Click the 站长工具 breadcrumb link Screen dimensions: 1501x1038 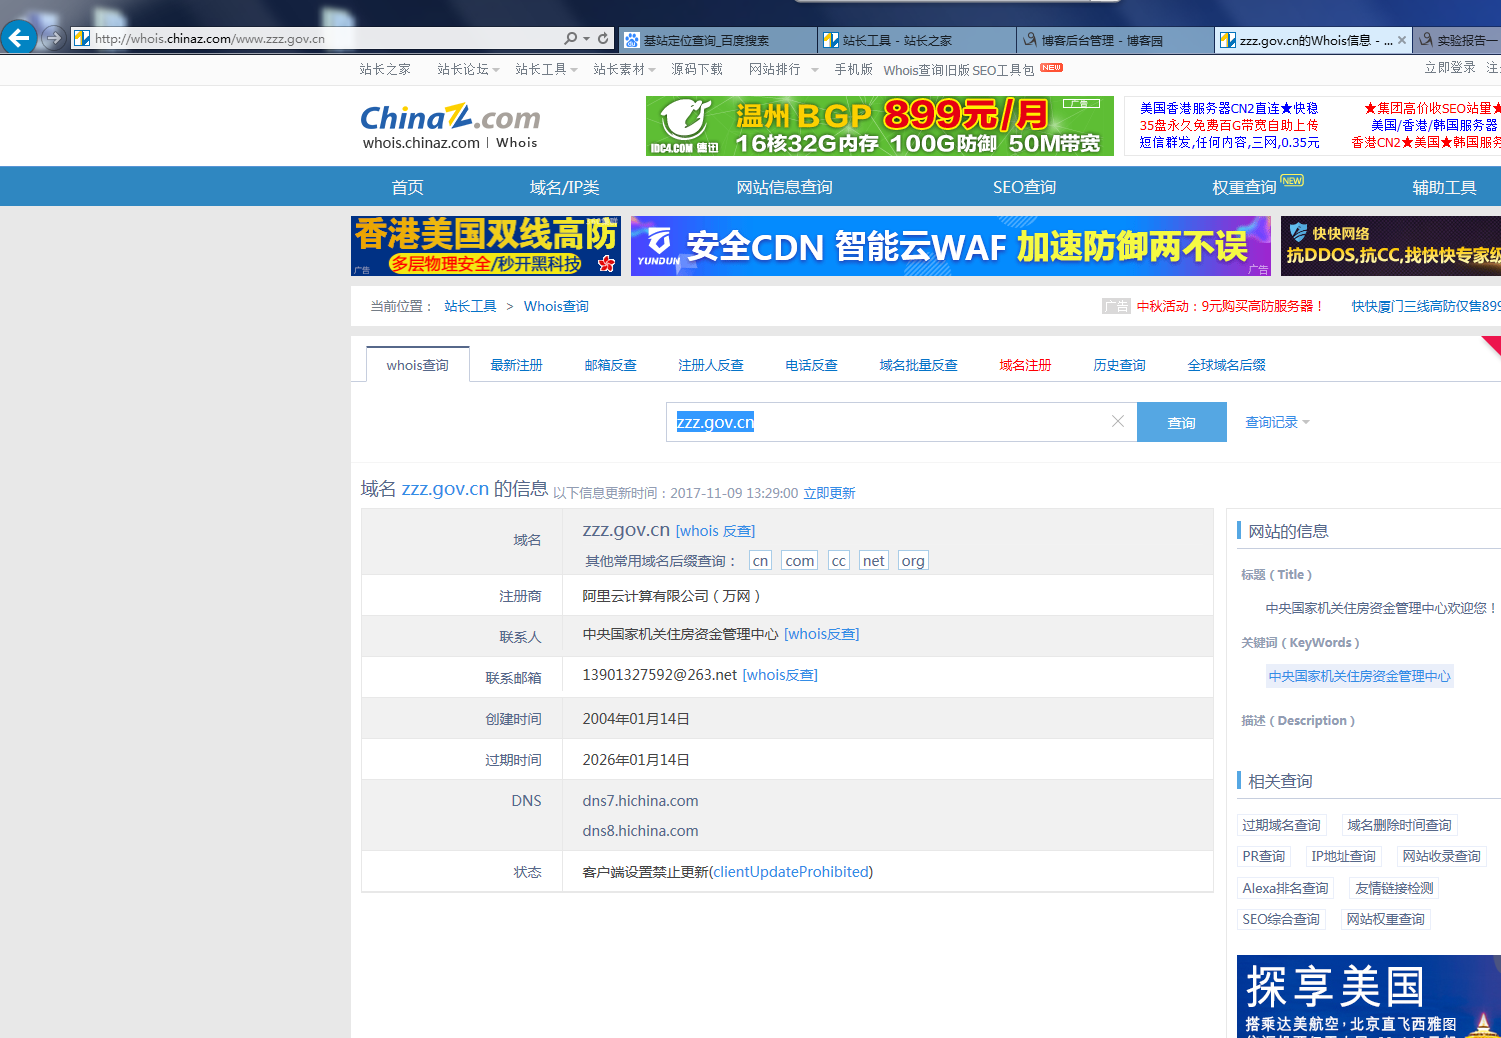tap(470, 306)
